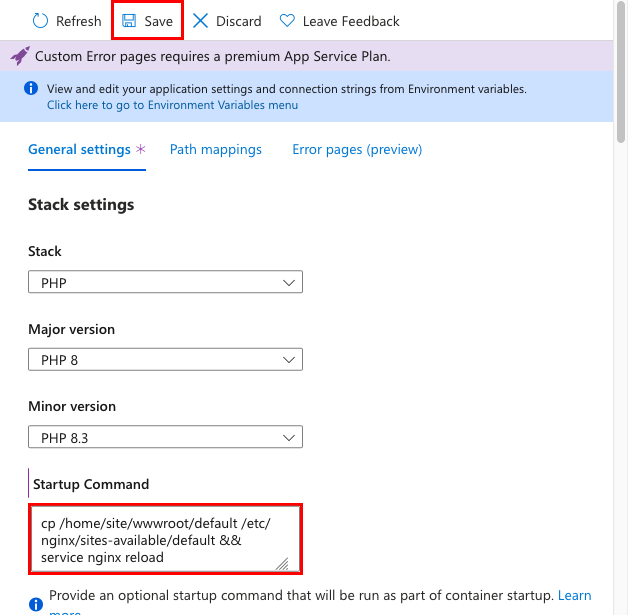Click the purple rocket premium icon
This screenshot has width=628, height=615.
(x=20, y=56)
